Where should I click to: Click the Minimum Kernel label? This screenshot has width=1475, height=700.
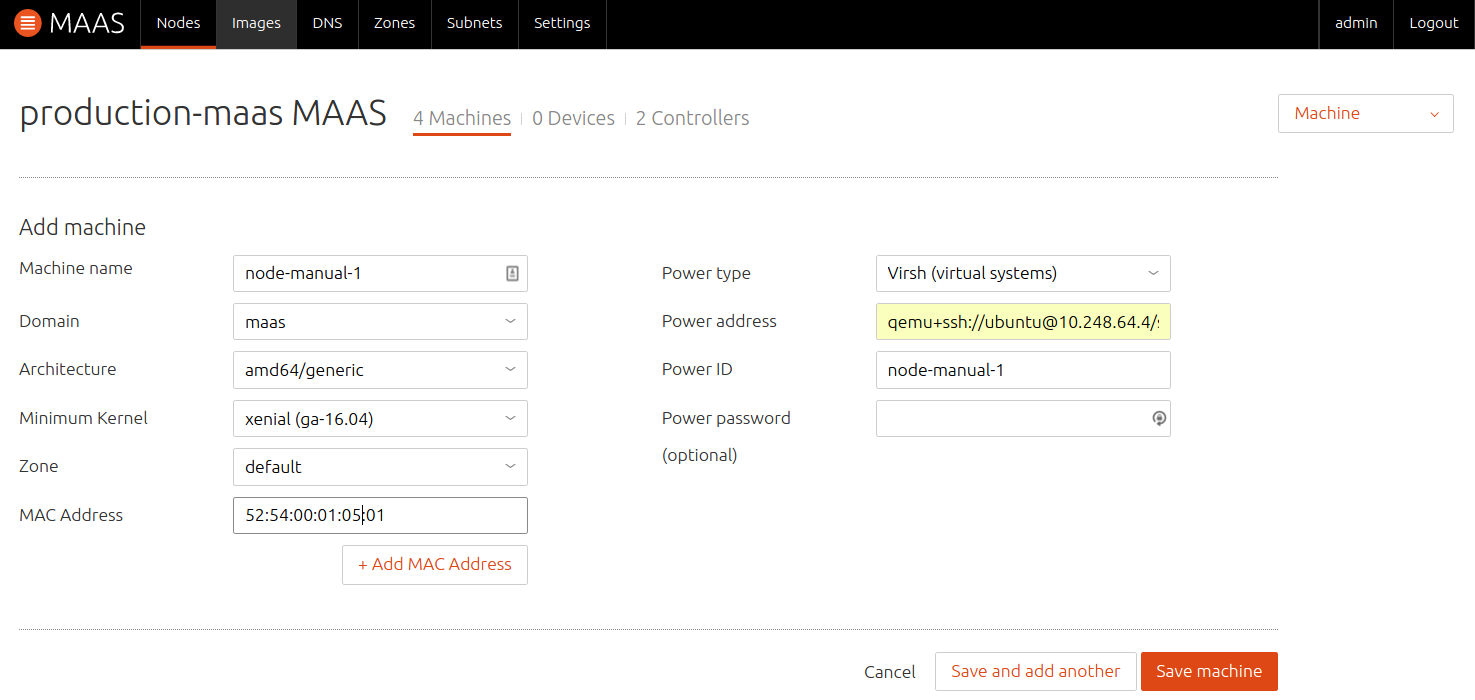(83, 418)
